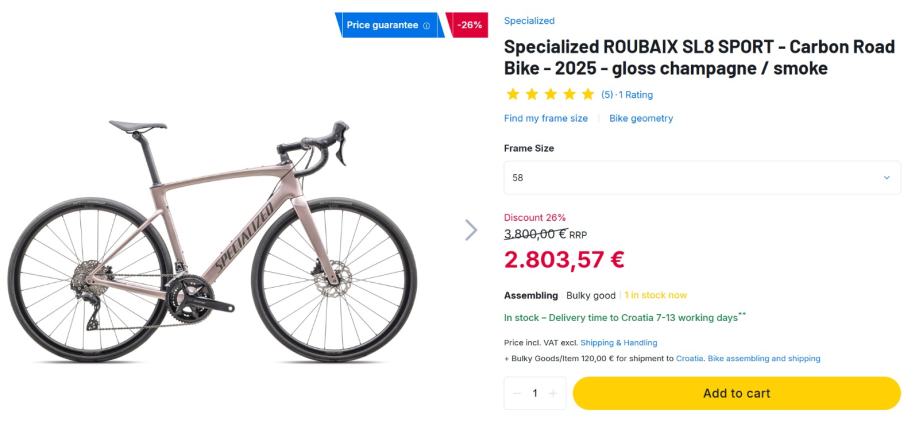The width and height of the screenshot is (919, 422).
Task: Click the info icon on Price guarantee badge
Action: pos(427,25)
